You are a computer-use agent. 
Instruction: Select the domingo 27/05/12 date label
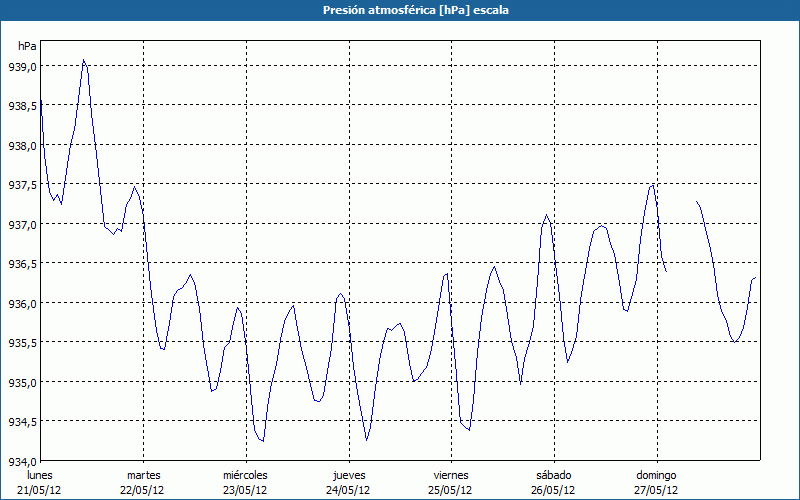coord(657,482)
